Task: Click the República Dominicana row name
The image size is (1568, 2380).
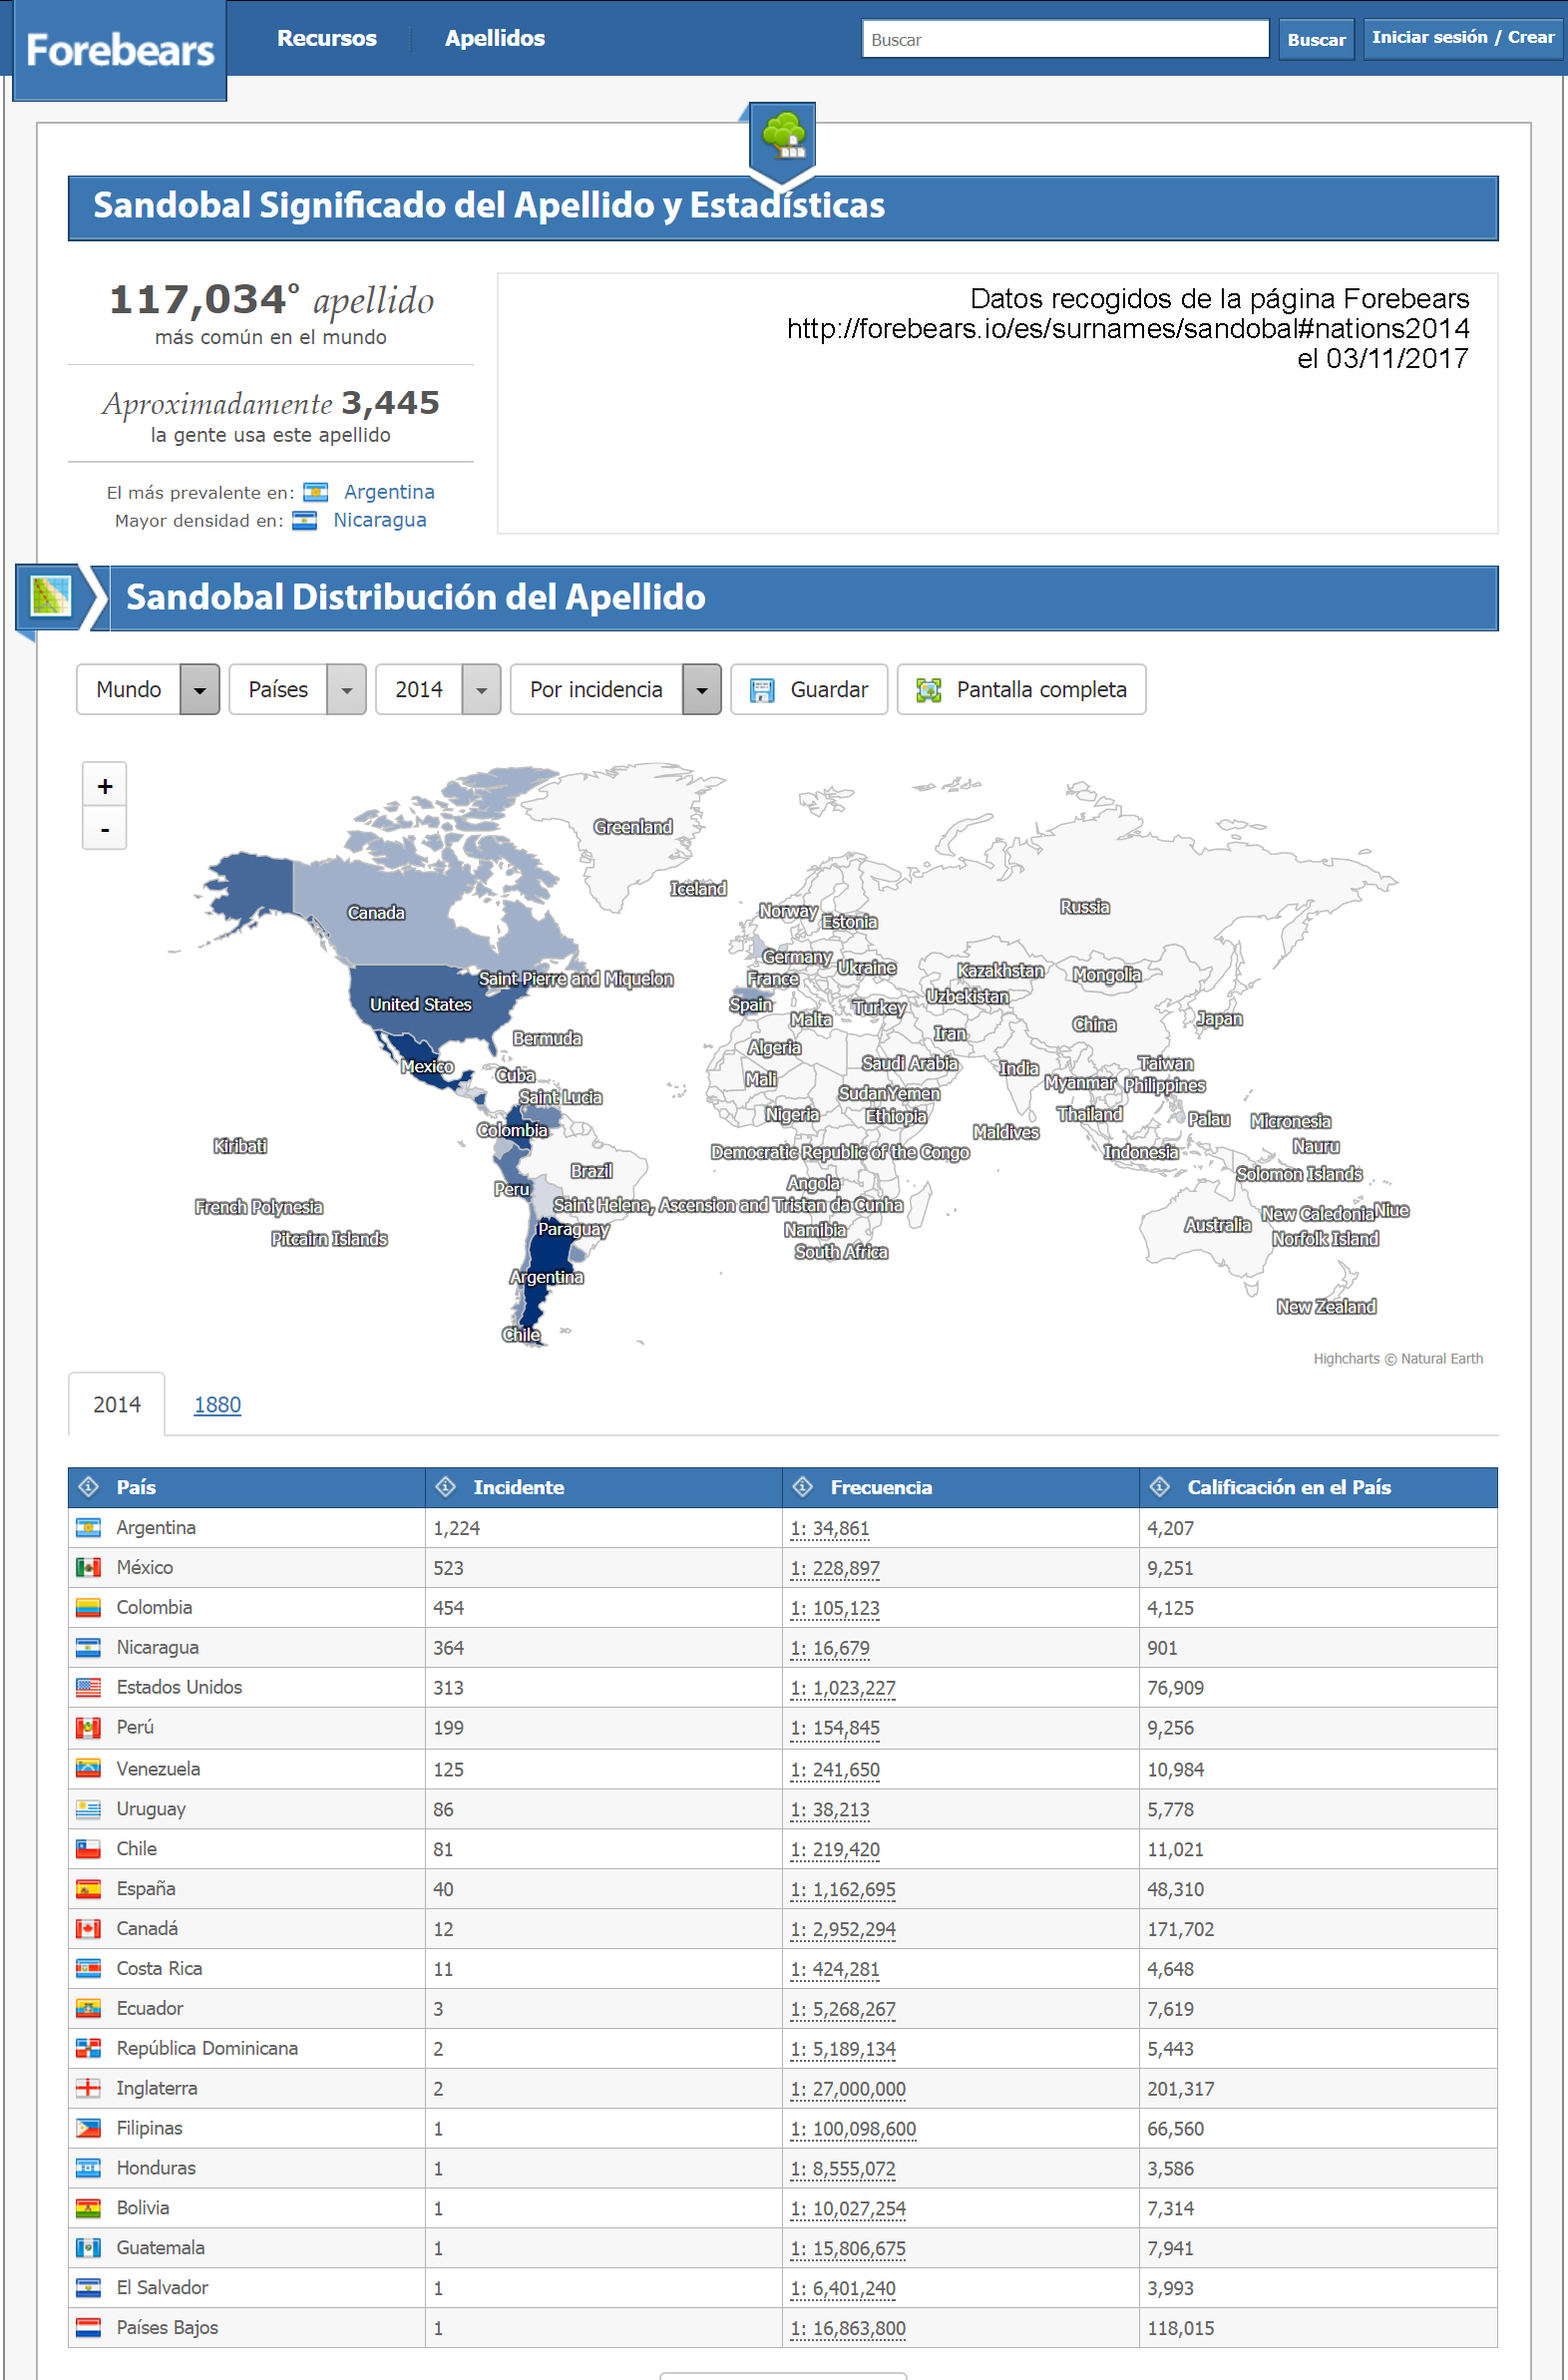Action: (x=207, y=2049)
